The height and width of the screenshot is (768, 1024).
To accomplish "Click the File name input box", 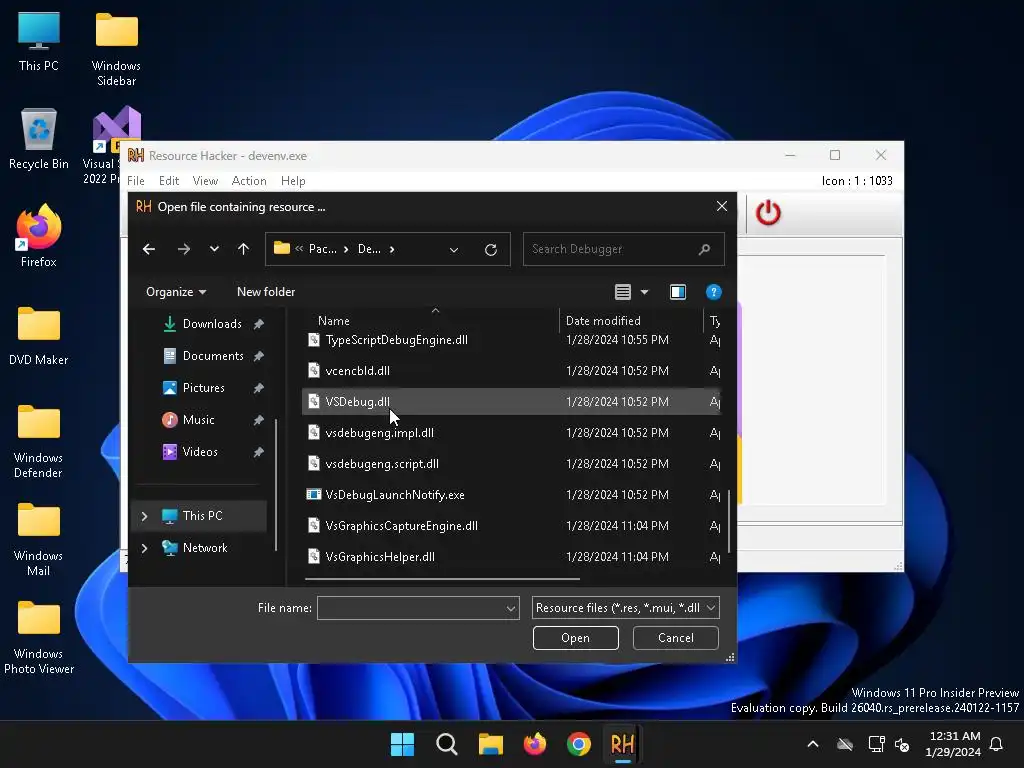I will tap(411, 608).
